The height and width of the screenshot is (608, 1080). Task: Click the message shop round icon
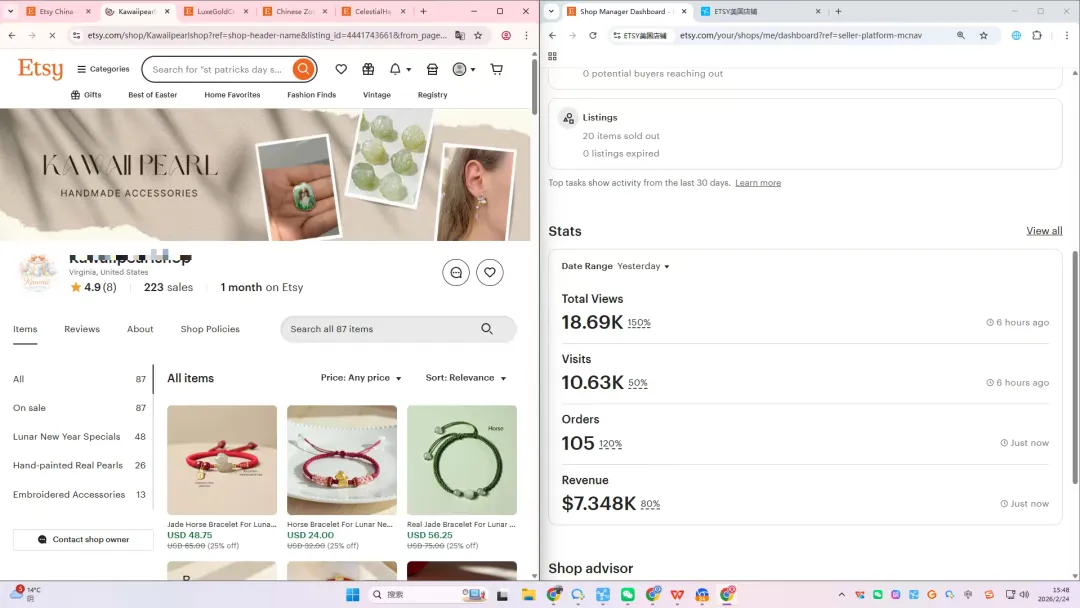[456, 273]
